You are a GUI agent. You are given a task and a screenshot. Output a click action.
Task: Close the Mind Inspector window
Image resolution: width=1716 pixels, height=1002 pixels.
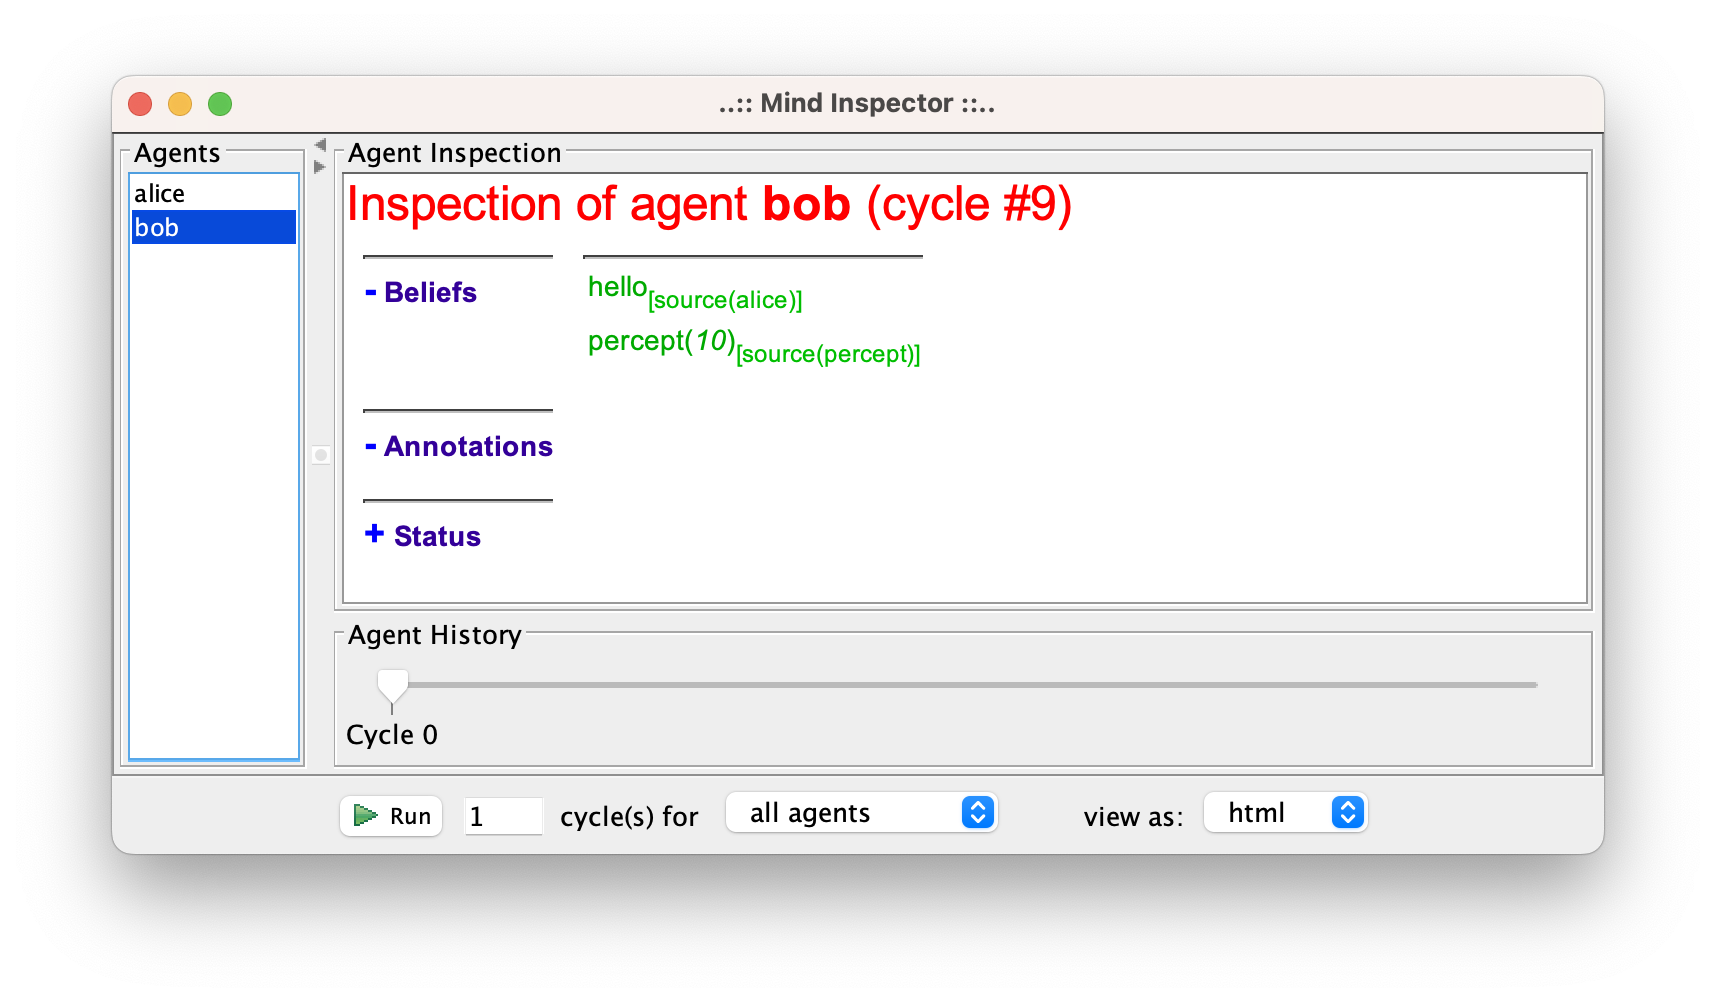point(140,104)
